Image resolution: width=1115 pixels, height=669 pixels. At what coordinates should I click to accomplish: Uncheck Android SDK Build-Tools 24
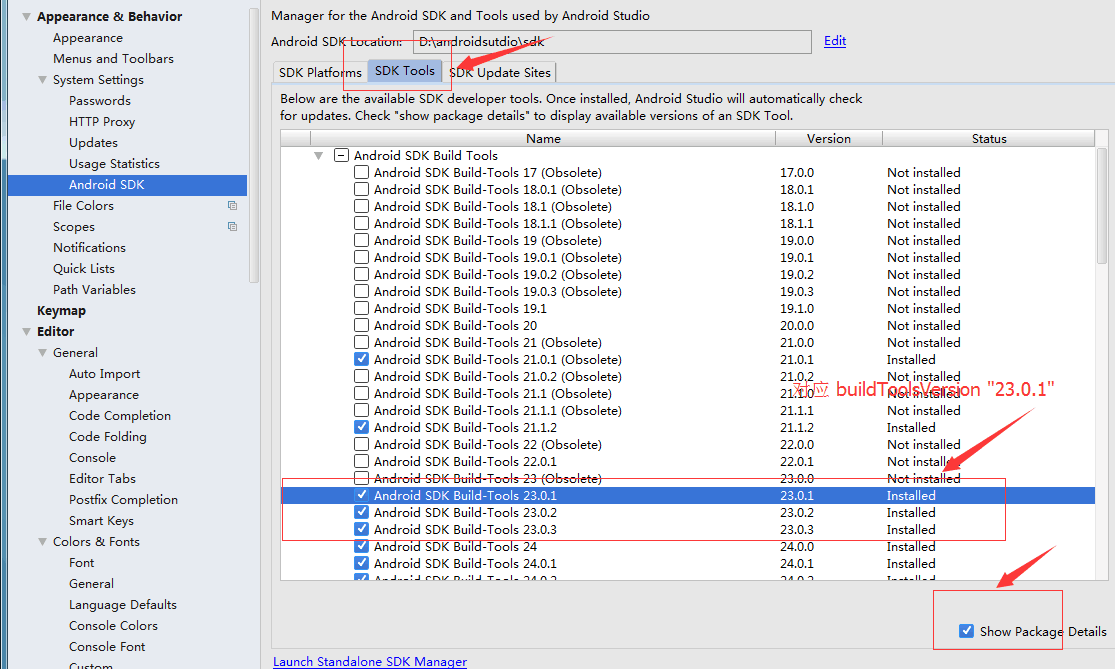coord(361,546)
